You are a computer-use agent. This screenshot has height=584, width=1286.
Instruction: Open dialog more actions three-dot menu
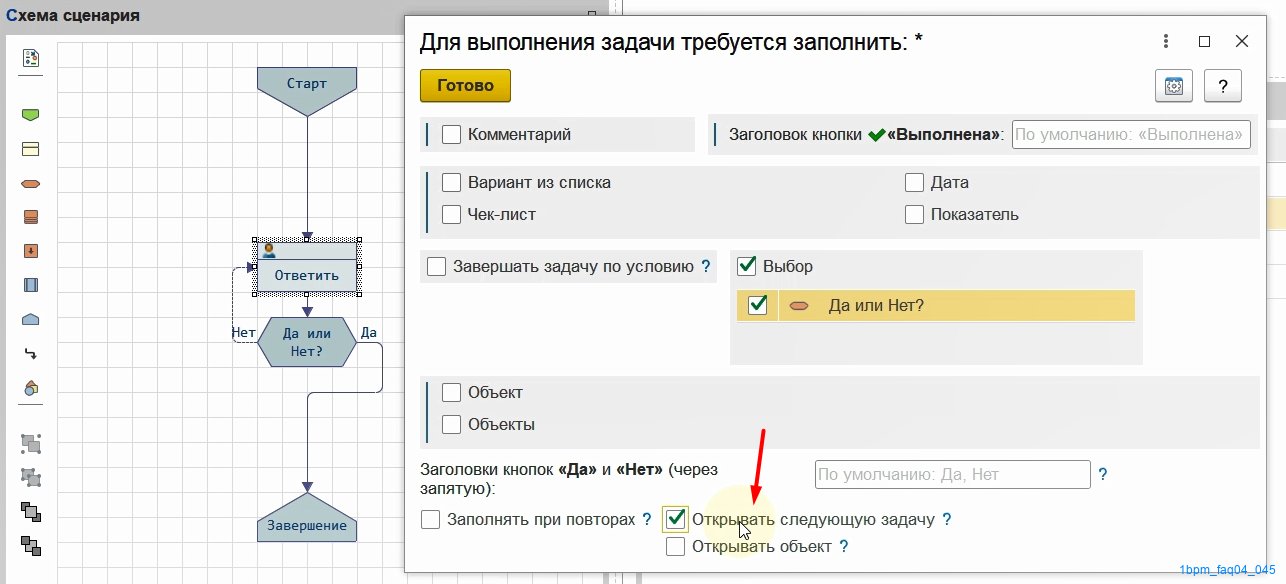coord(1166,41)
